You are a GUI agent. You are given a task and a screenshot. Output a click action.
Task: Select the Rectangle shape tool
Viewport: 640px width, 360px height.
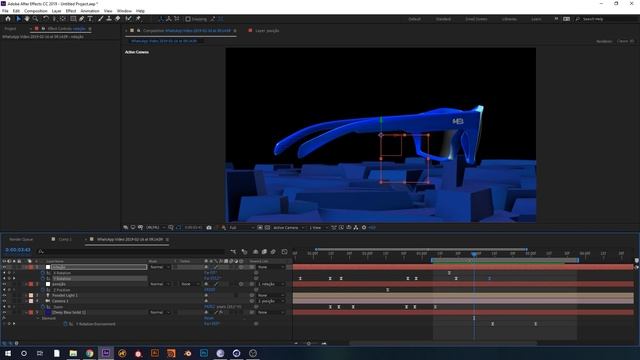[73, 19]
